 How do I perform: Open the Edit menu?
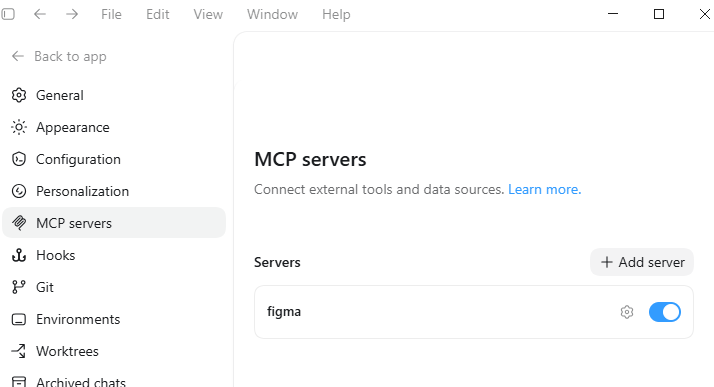click(158, 15)
